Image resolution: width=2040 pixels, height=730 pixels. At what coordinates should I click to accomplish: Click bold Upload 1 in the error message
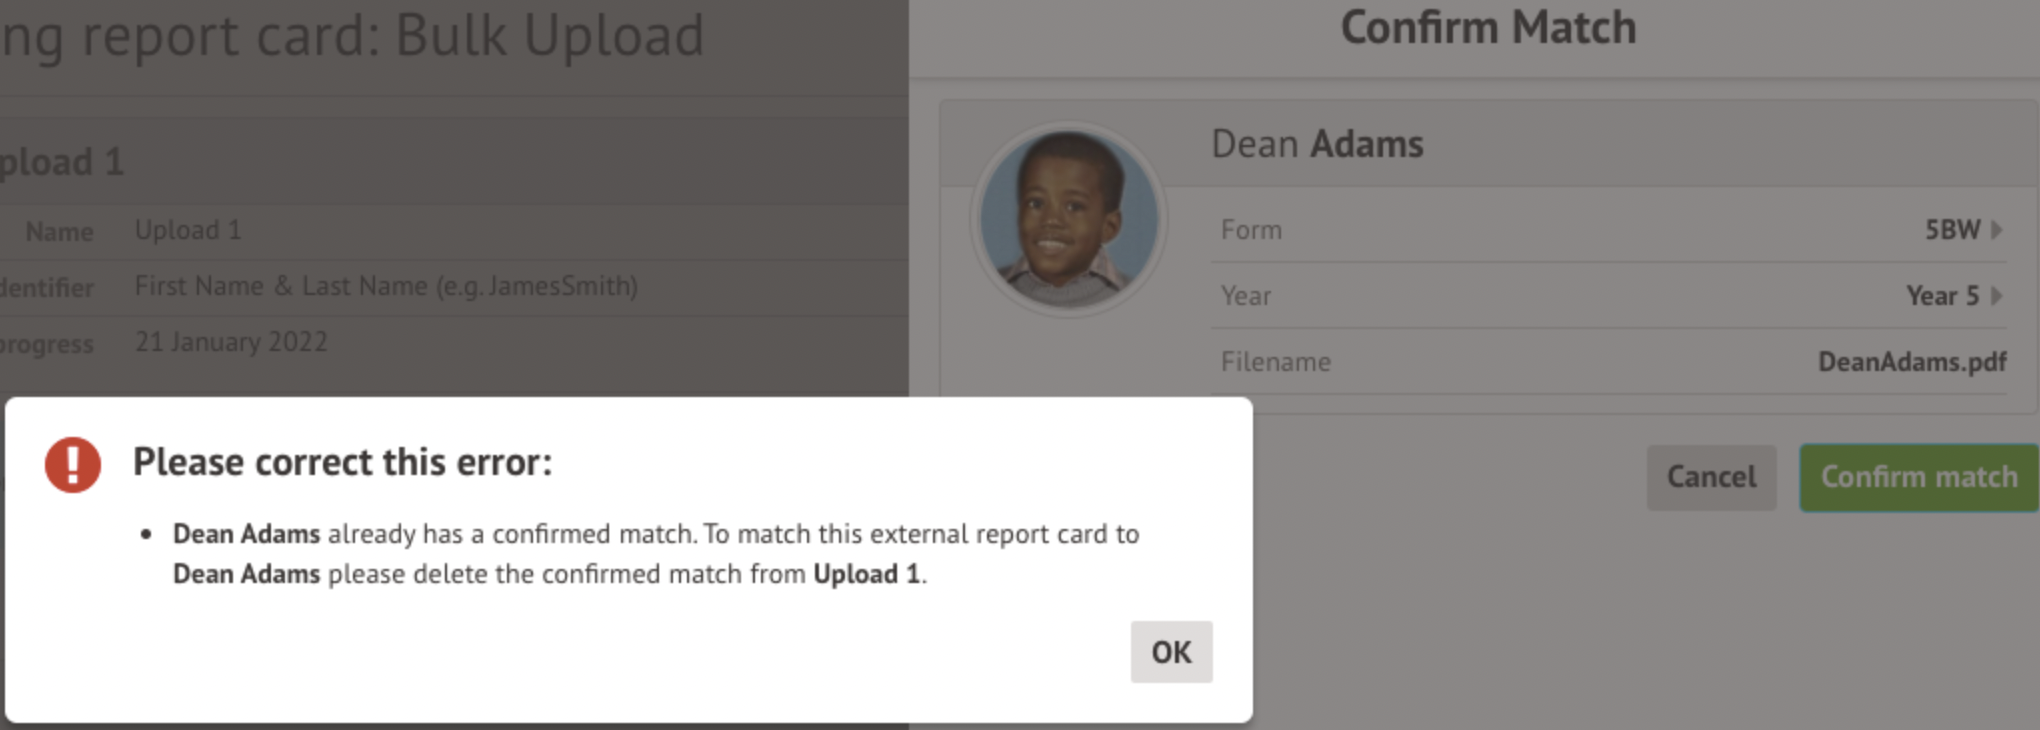866,574
